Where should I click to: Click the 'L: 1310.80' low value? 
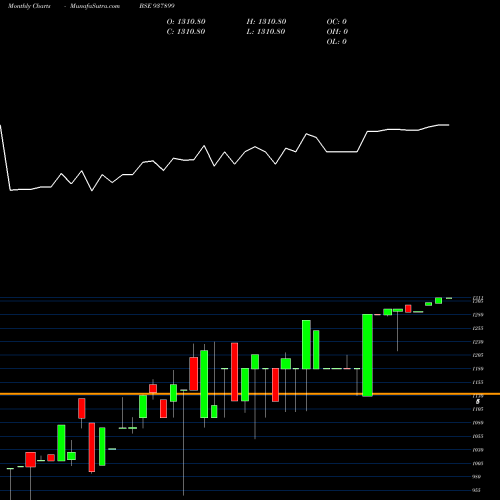coord(266,32)
